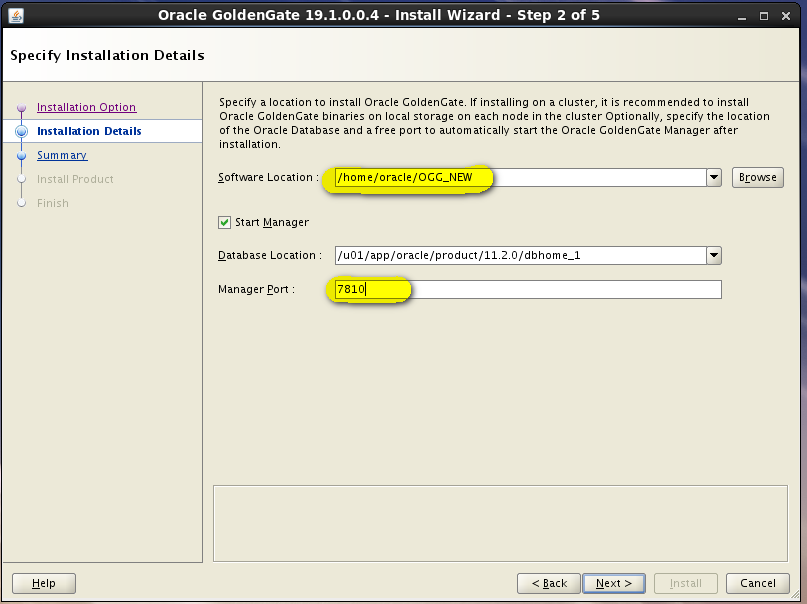807x604 pixels.
Task: Click the Finish step circle indicator
Action: (x=21, y=203)
